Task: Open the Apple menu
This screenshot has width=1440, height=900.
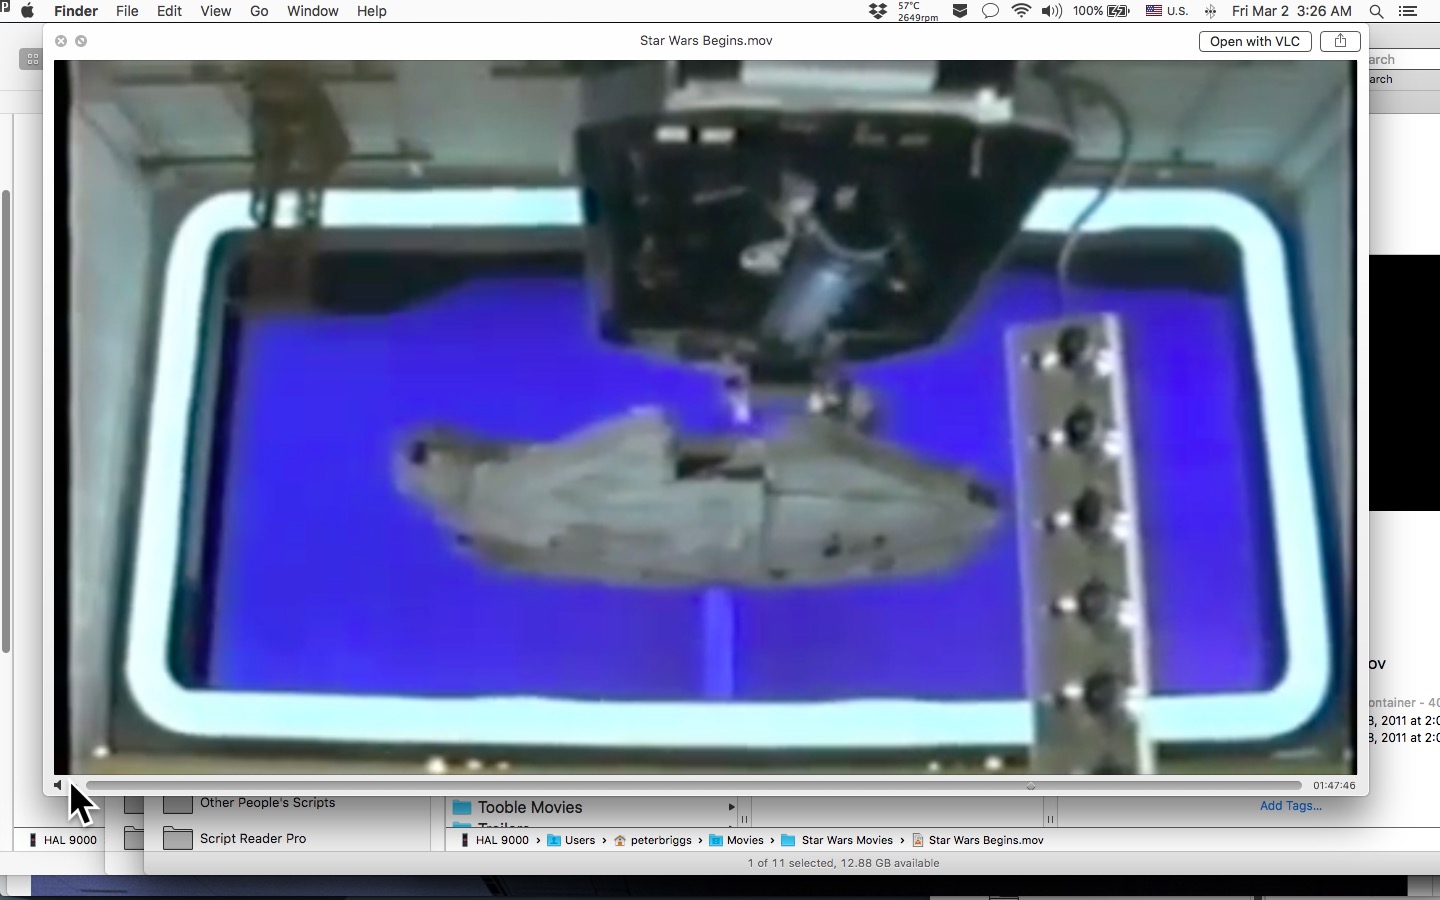Action: click(27, 11)
